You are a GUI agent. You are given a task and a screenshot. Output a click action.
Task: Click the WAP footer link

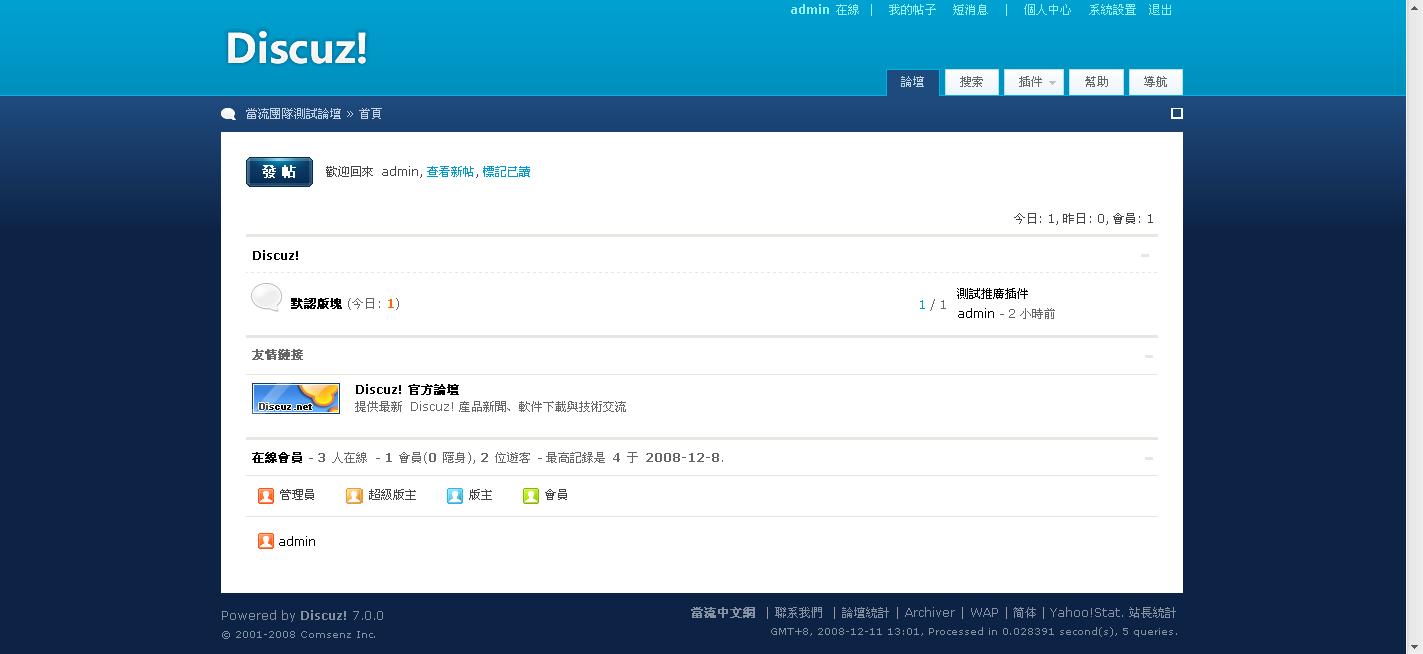point(984,613)
